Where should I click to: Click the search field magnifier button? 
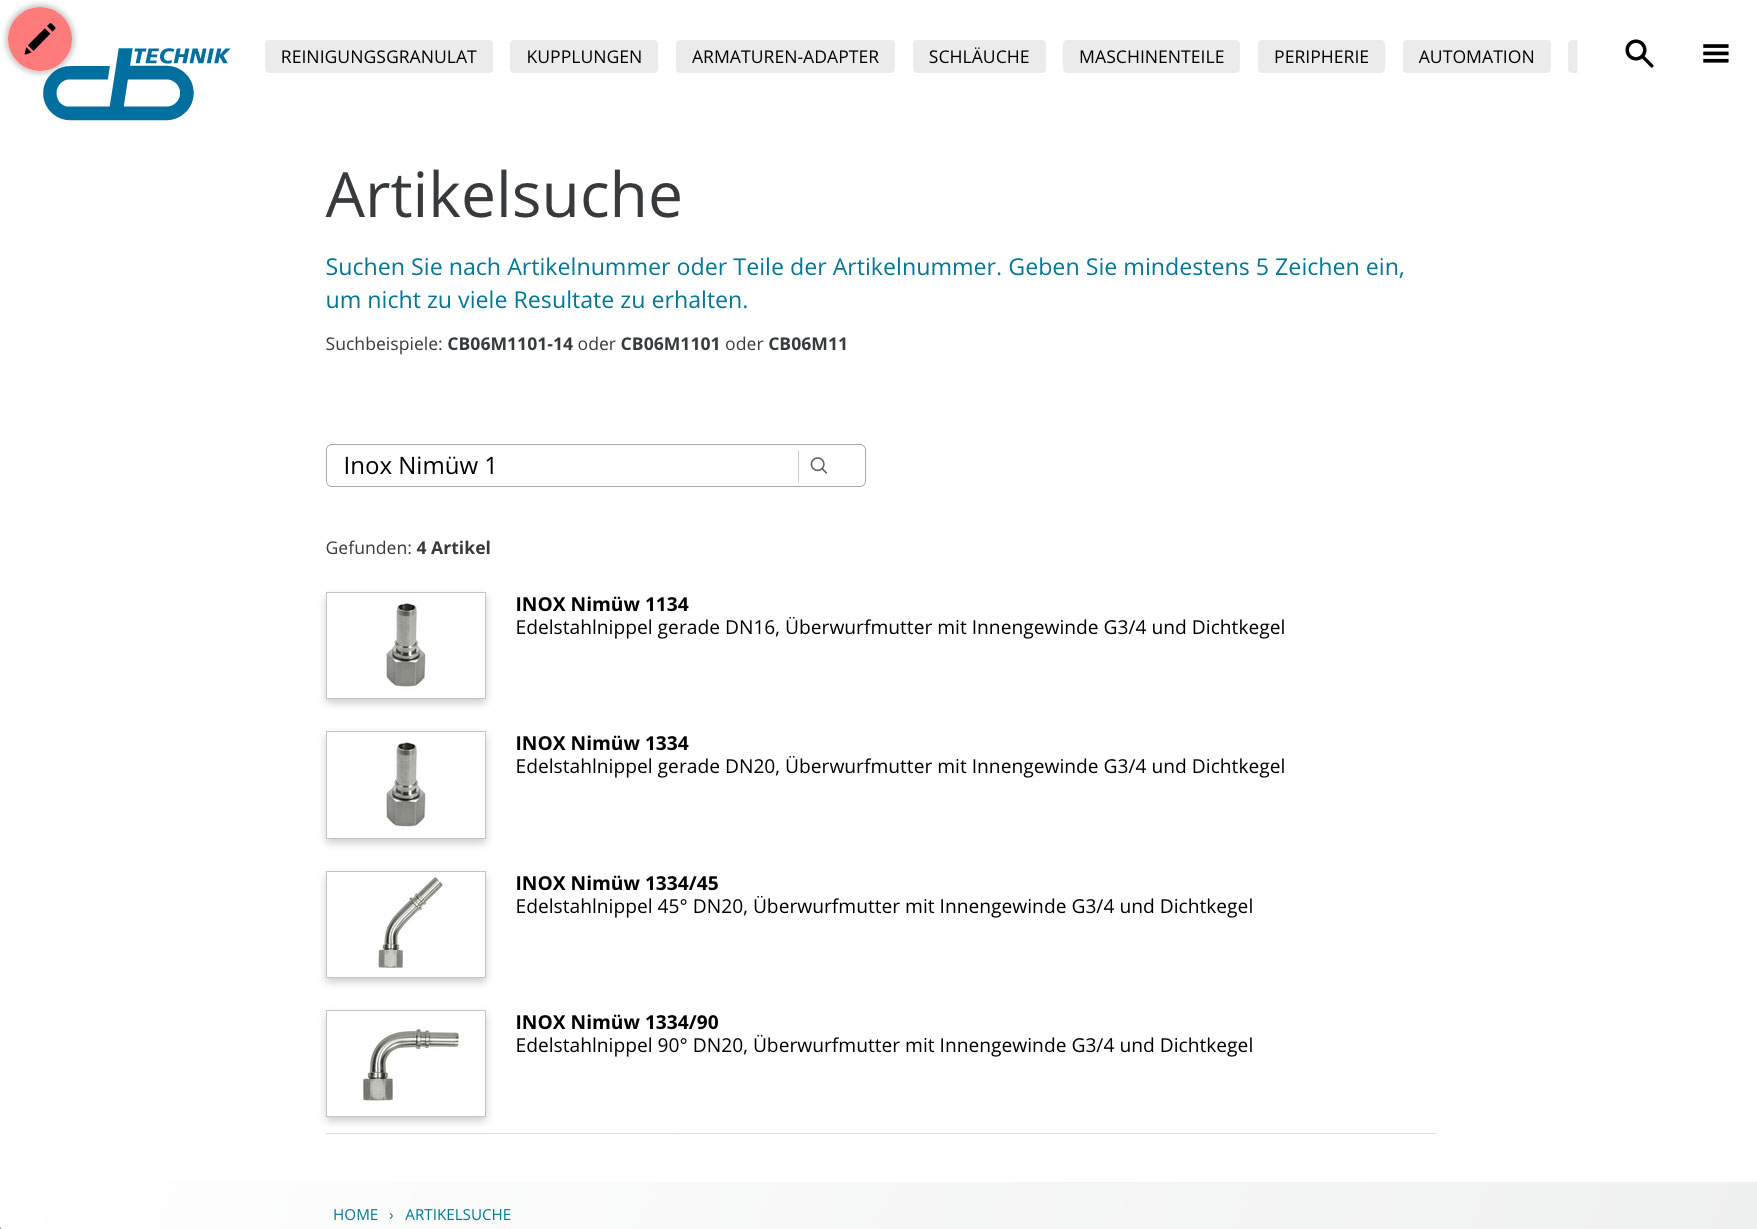pos(819,466)
